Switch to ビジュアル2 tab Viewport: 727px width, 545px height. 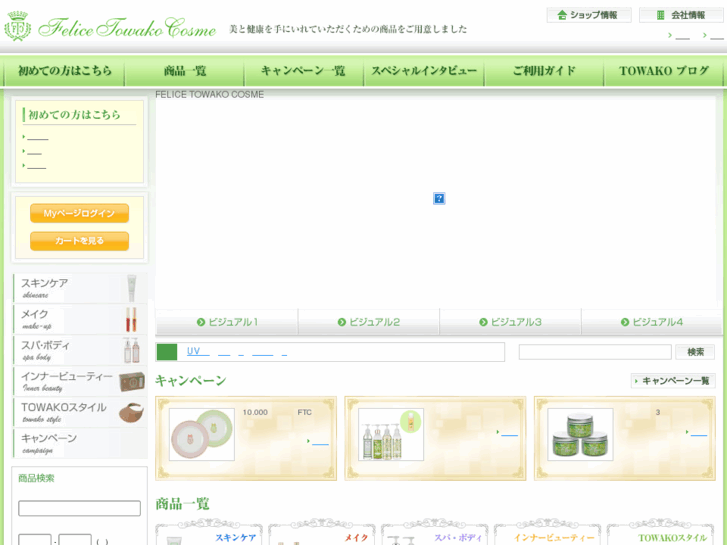pyautogui.click(x=369, y=322)
